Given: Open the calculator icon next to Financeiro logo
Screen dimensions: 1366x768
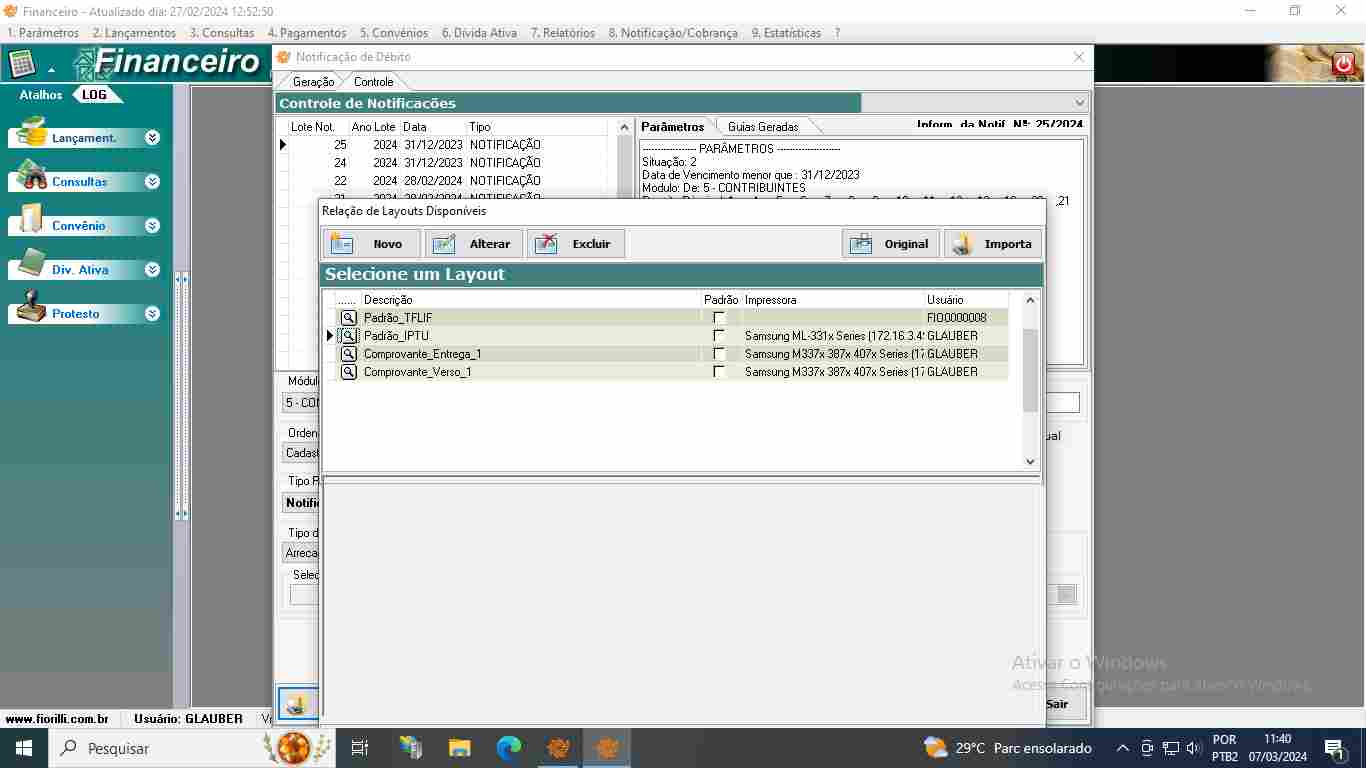Looking at the screenshot, I should (22, 64).
